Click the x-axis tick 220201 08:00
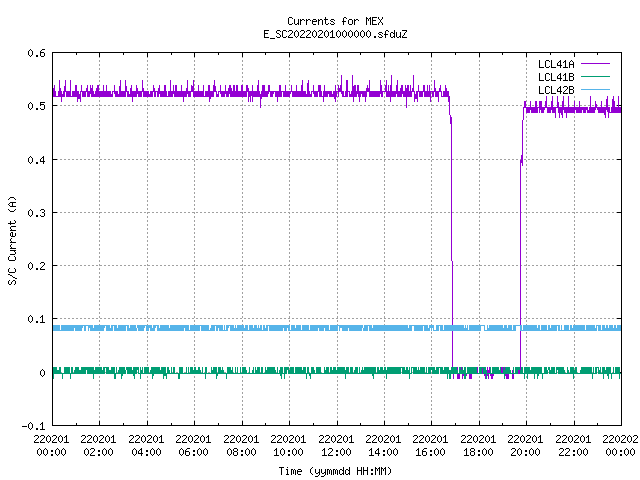 point(241,446)
